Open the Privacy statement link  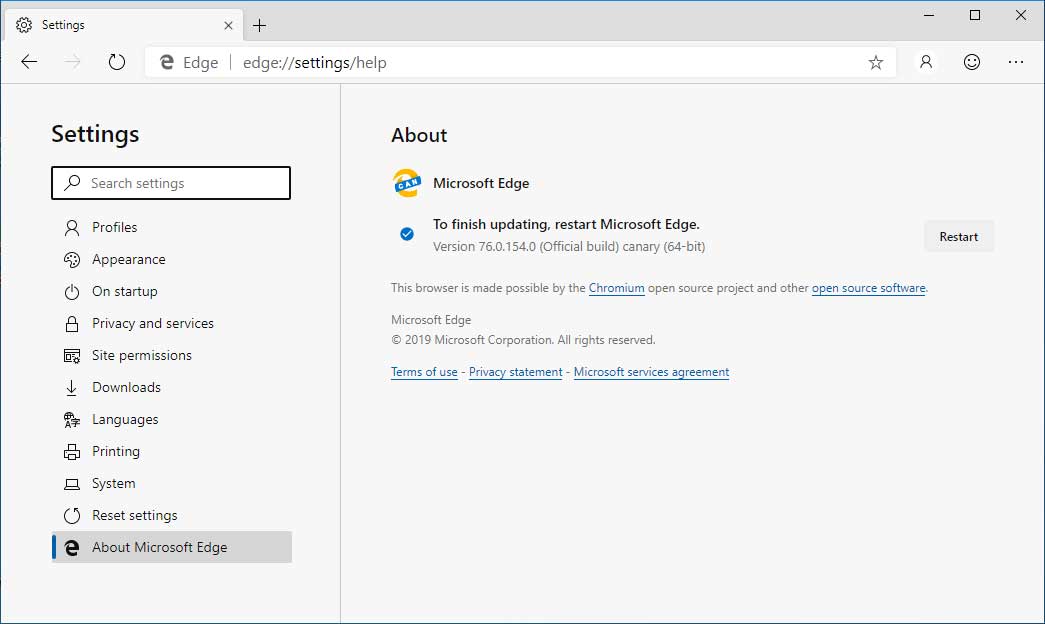pyautogui.click(x=515, y=372)
